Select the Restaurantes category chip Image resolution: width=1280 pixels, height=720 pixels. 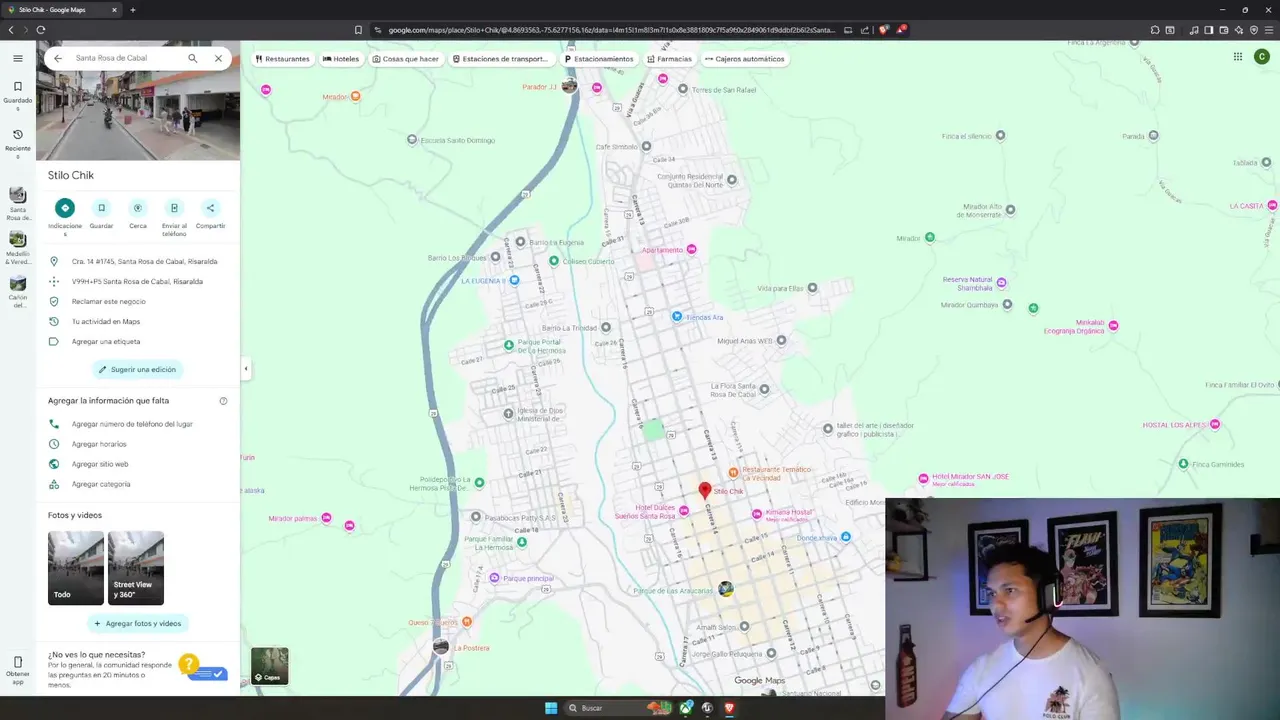282,59
